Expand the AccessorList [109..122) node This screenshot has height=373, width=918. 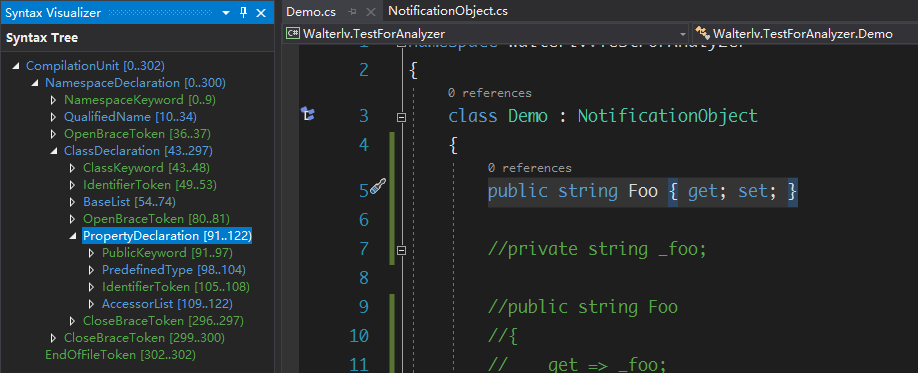coord(91,304)
